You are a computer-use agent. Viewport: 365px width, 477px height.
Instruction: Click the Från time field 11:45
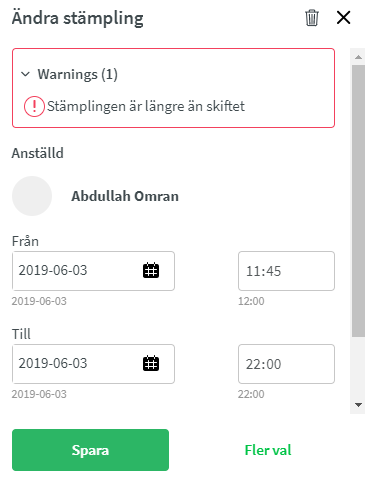click(x=286, y=271)
